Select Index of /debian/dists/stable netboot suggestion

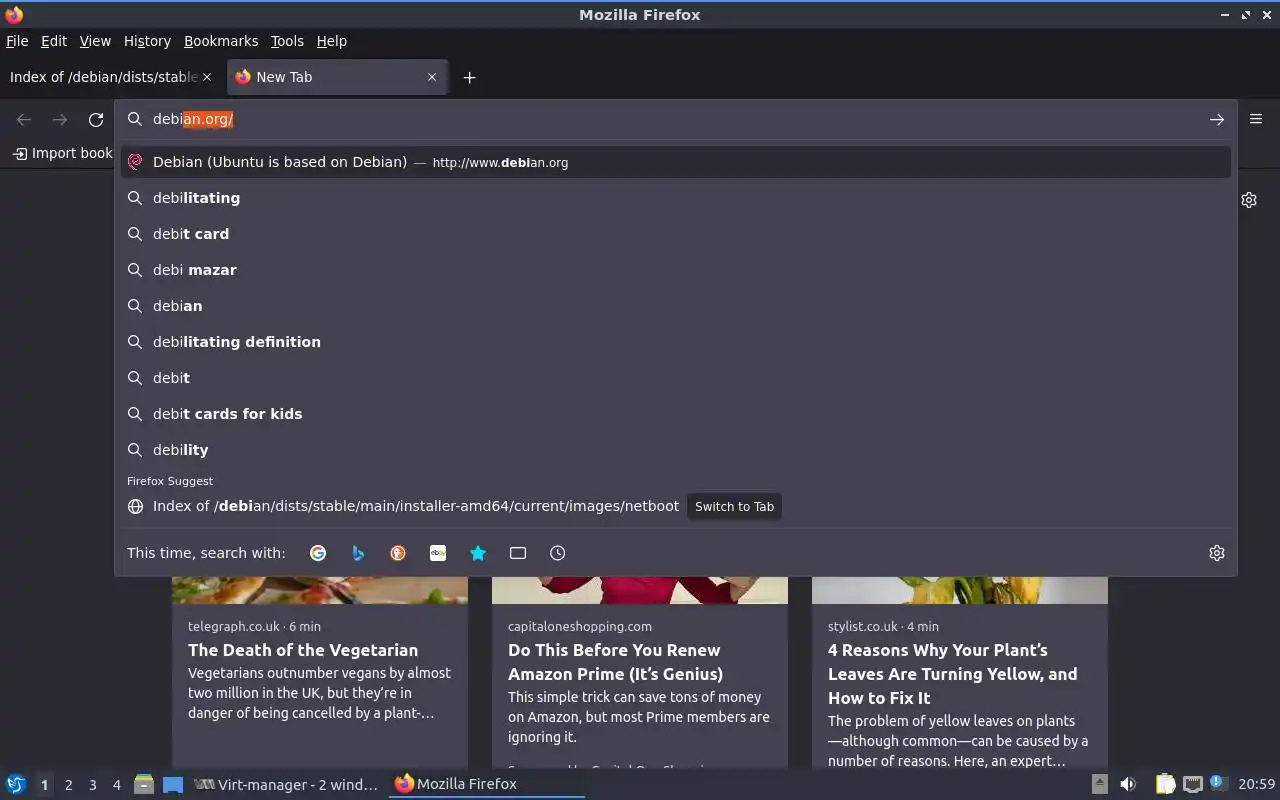click(676, 506)
